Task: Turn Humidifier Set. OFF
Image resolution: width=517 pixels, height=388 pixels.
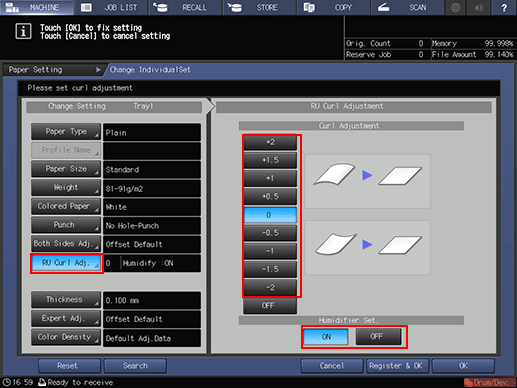Action: click(x=378, y=337)
